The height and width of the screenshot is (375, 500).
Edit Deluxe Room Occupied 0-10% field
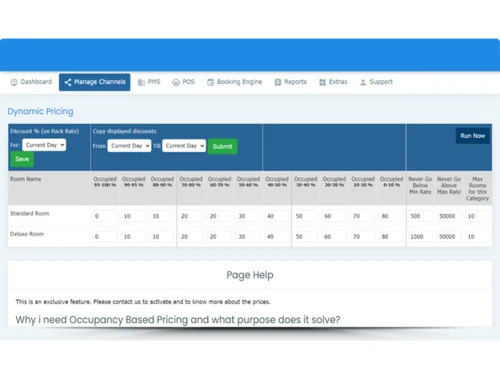(x=392, y=237)
